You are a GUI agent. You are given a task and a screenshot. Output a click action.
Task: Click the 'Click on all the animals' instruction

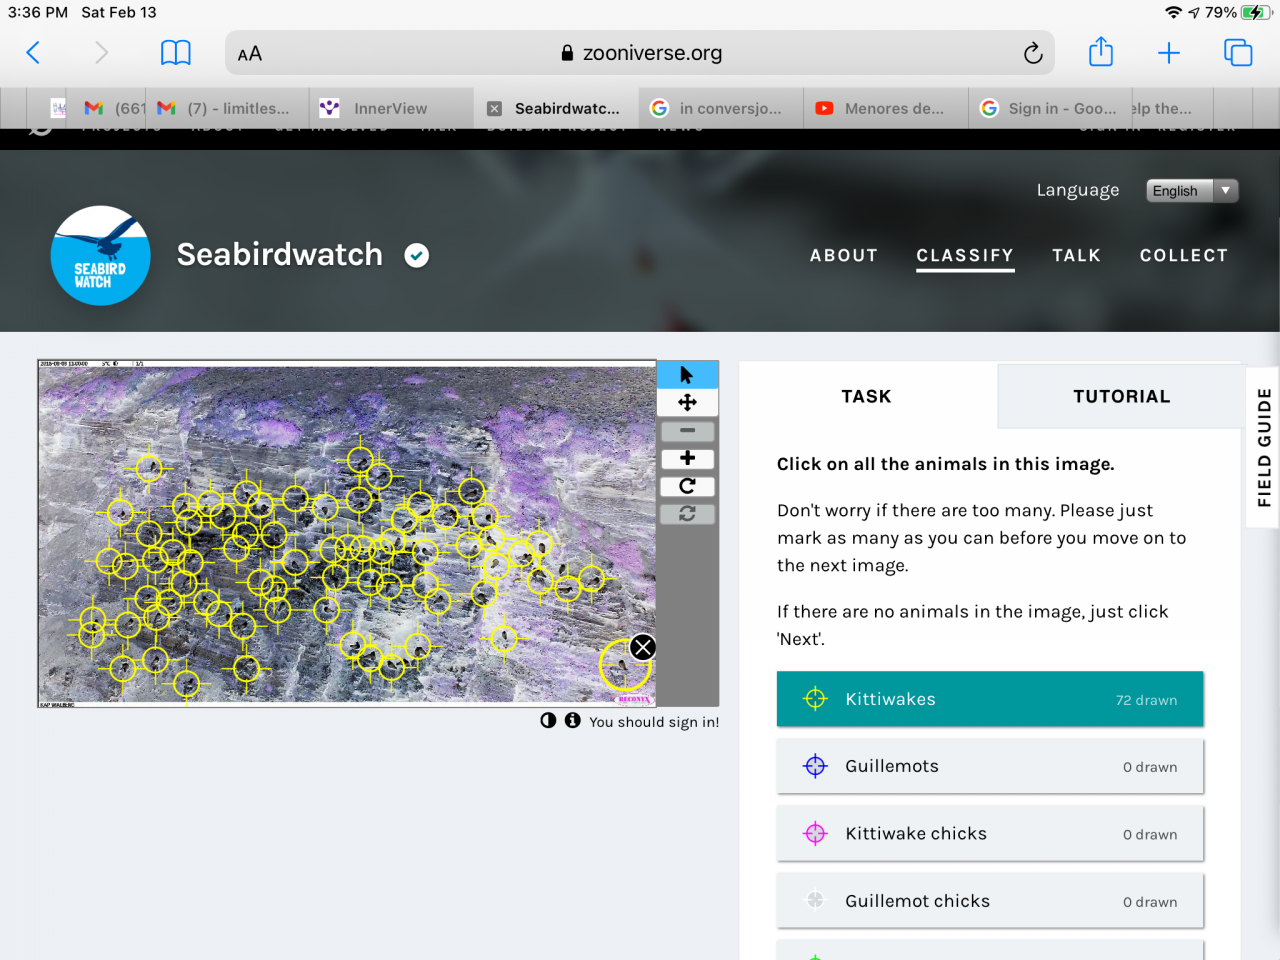[945, 464]
